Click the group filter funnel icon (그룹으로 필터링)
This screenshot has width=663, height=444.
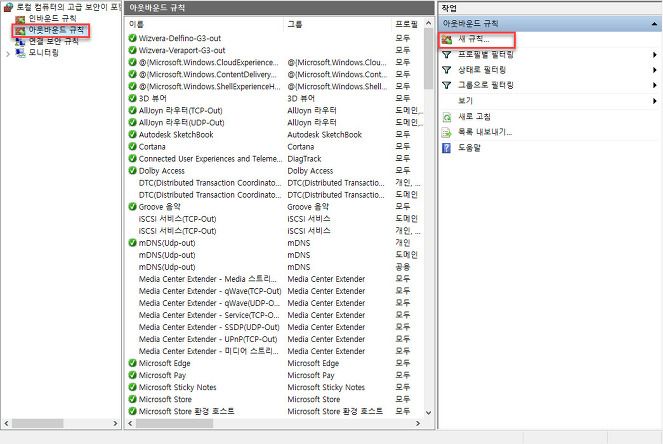[447, 85]
